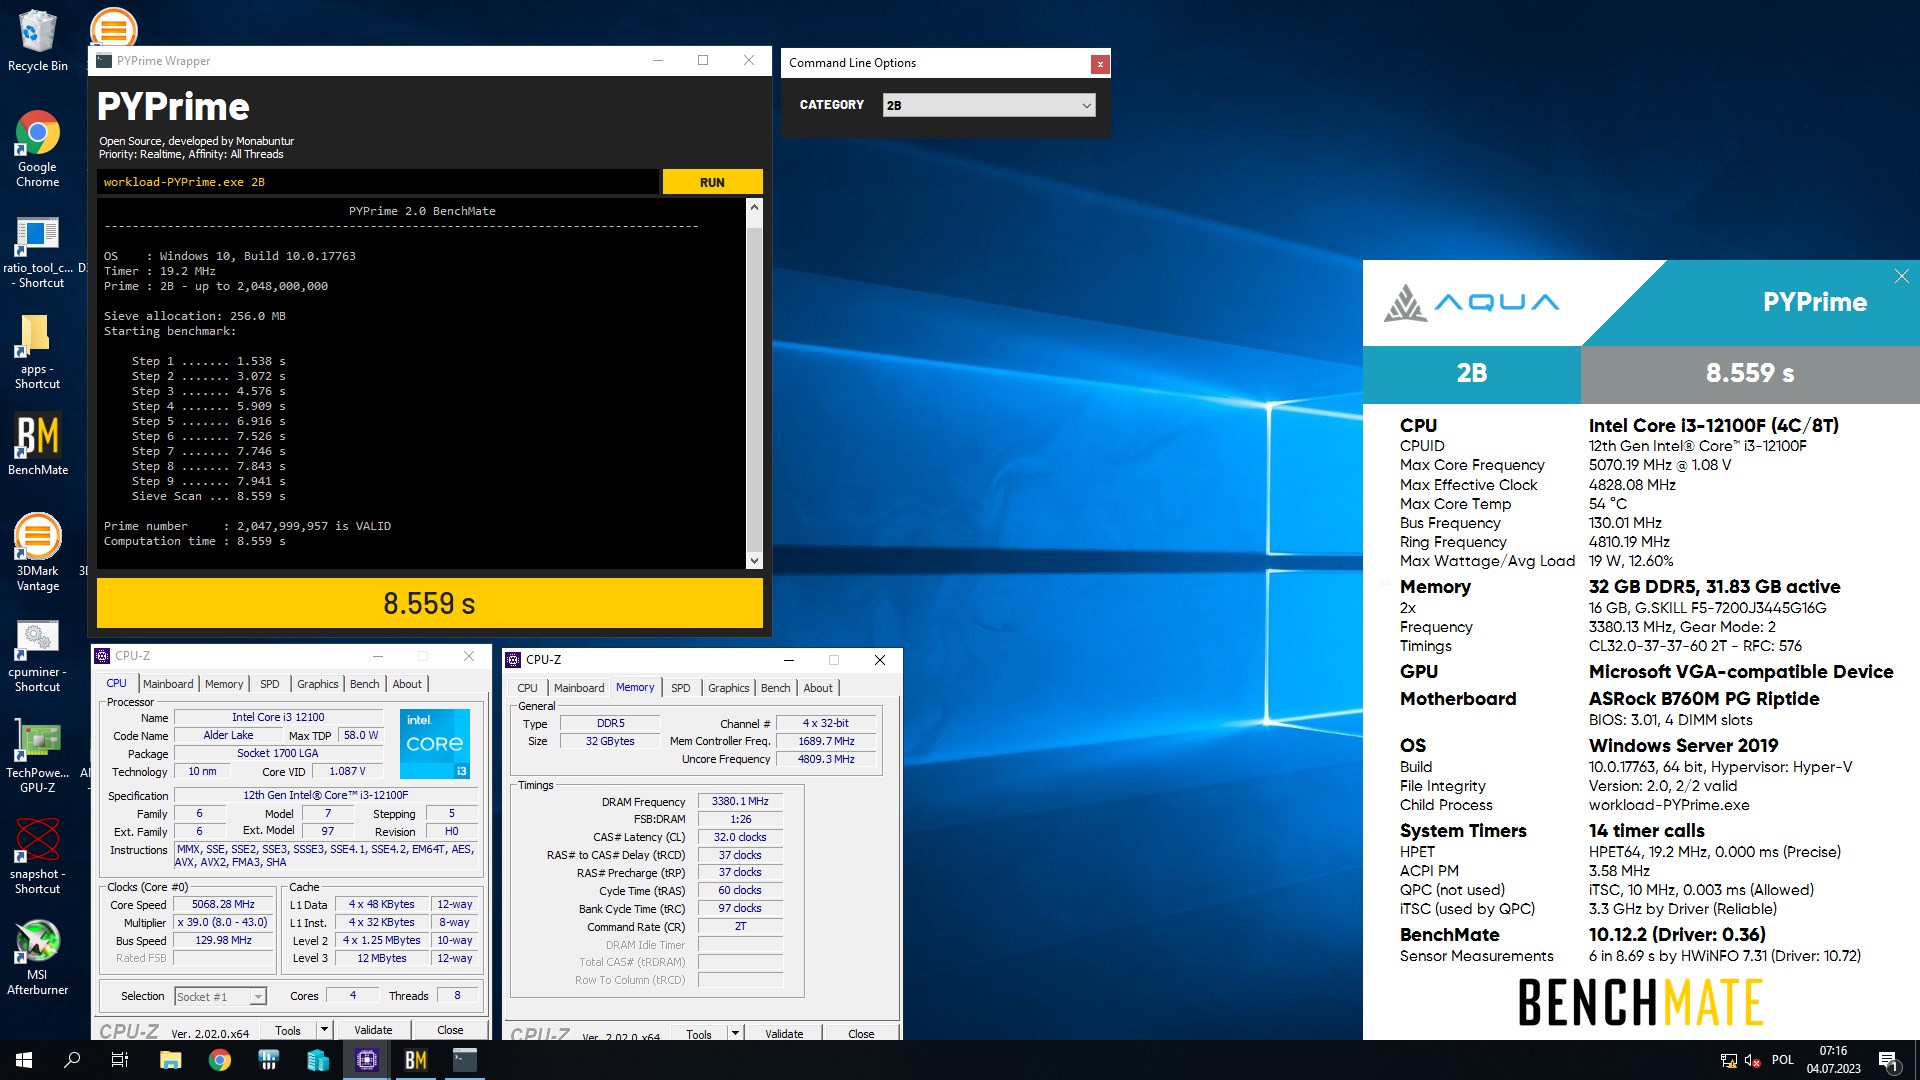This screenshot has height=1080, width=1920.
Task: Switch to BenchMate taskbar button
Action: click(415, 1060)
